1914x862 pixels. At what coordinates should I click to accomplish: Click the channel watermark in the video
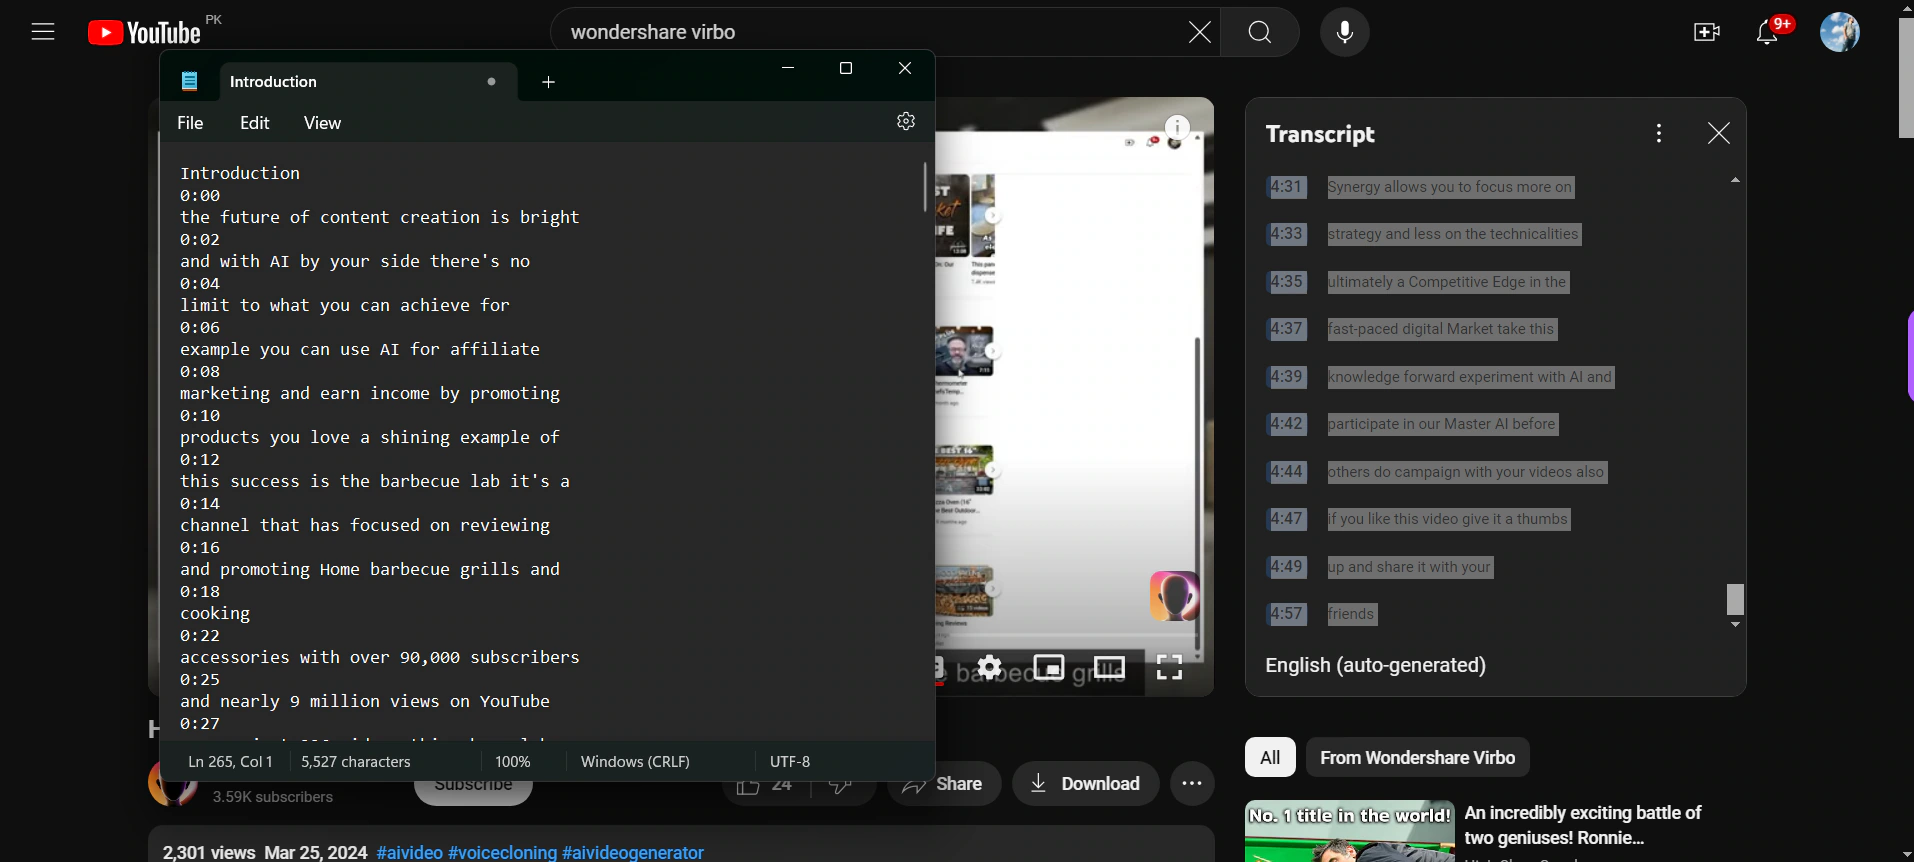tap(1174, 596)
